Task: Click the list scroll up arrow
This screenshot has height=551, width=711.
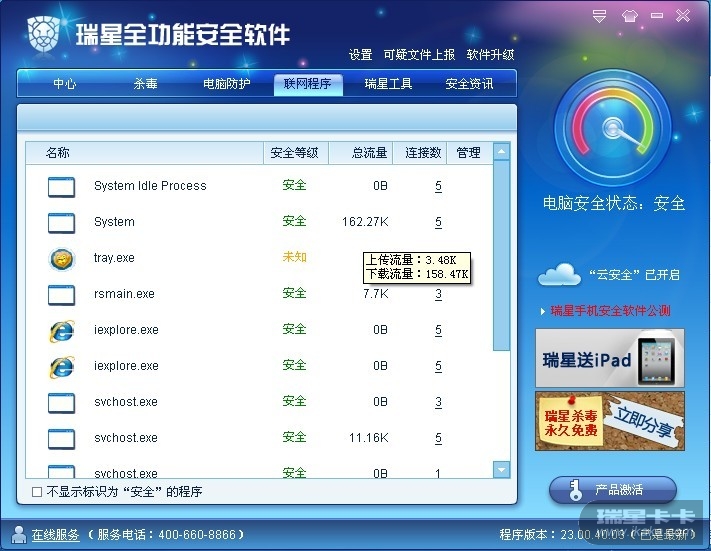Action: click(x=502, y=152)
